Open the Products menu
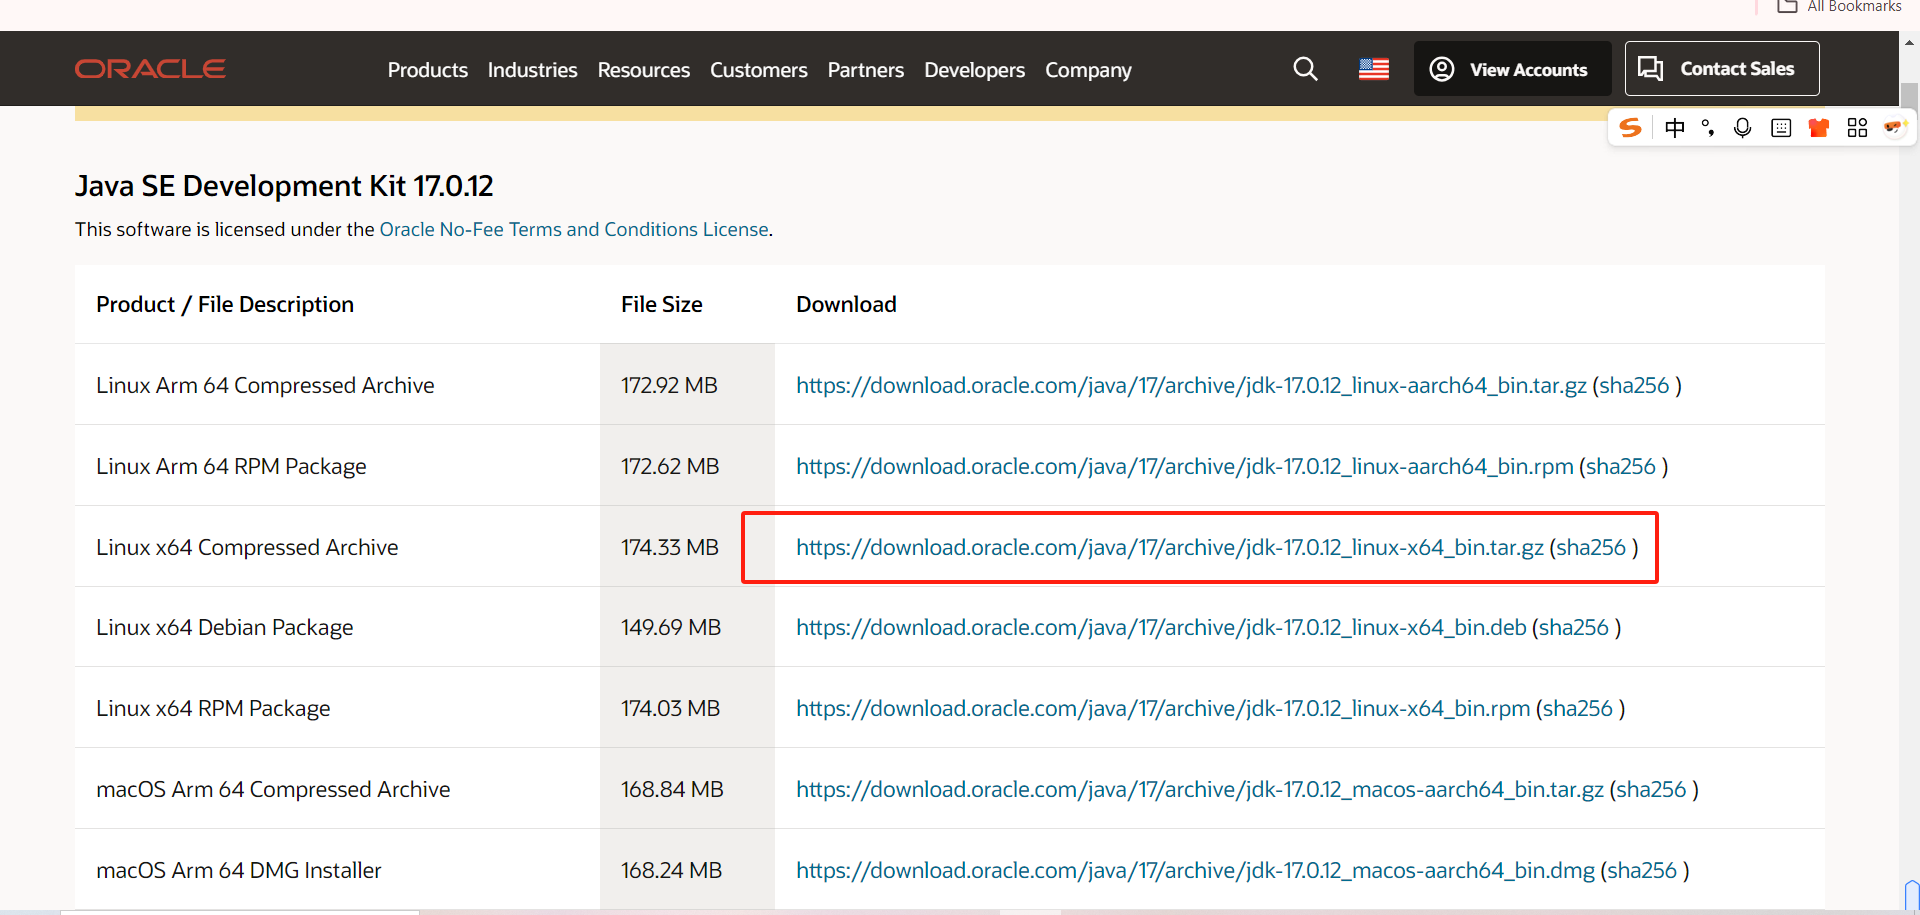This screenshot has height=915, width=1920. click(x=428, y=70)
